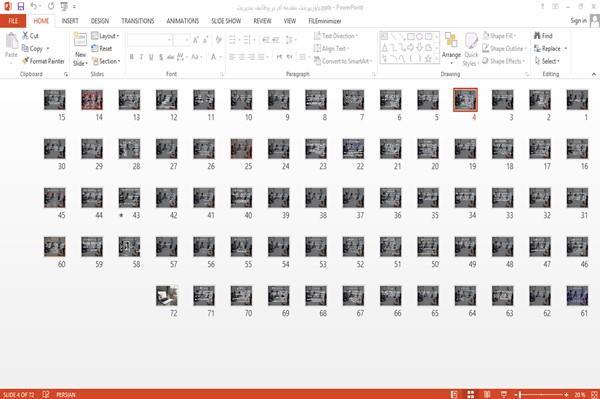Screen dimensions: 600x399
Task: Open the FILEminimizer tab
Action: 325,21
